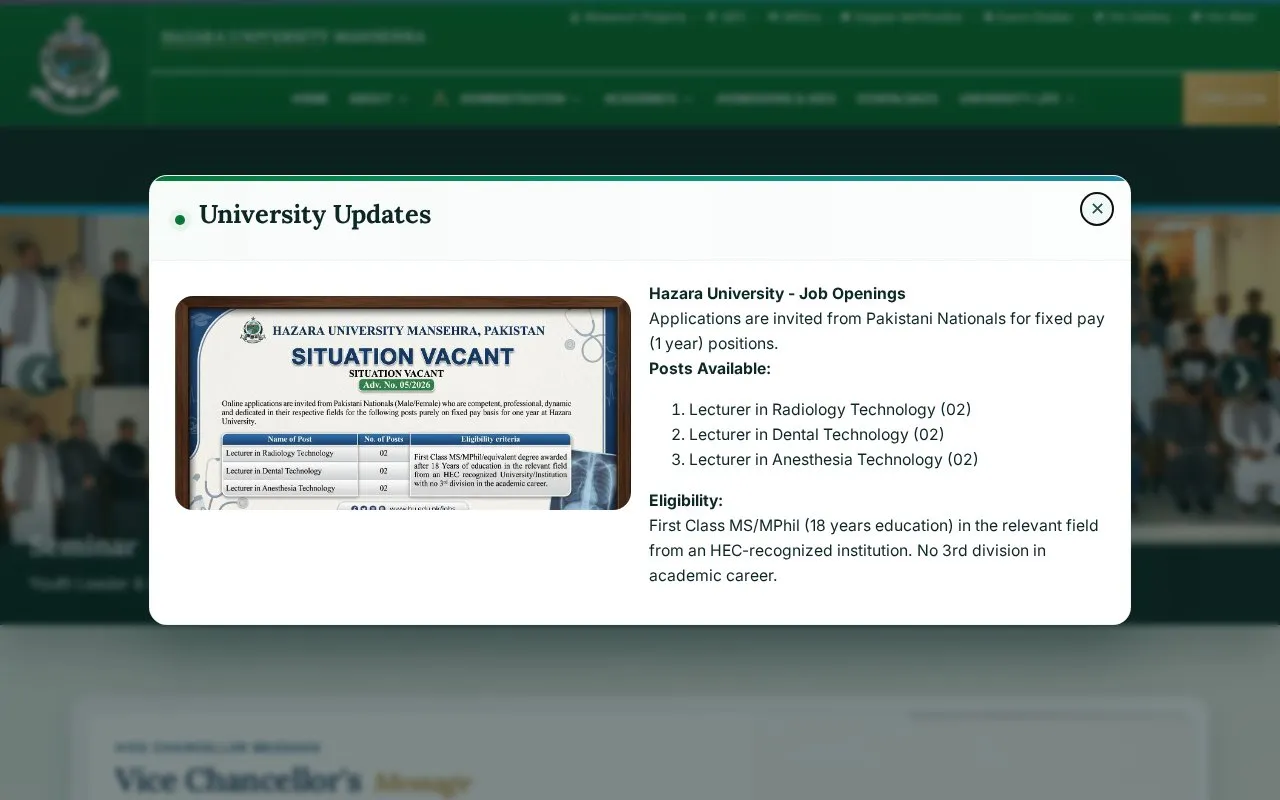This screenshot has height=800, width=1280.
Task: Click the "First Class MS/MPhil" eligibility paragraph
Action: [874, 551]
